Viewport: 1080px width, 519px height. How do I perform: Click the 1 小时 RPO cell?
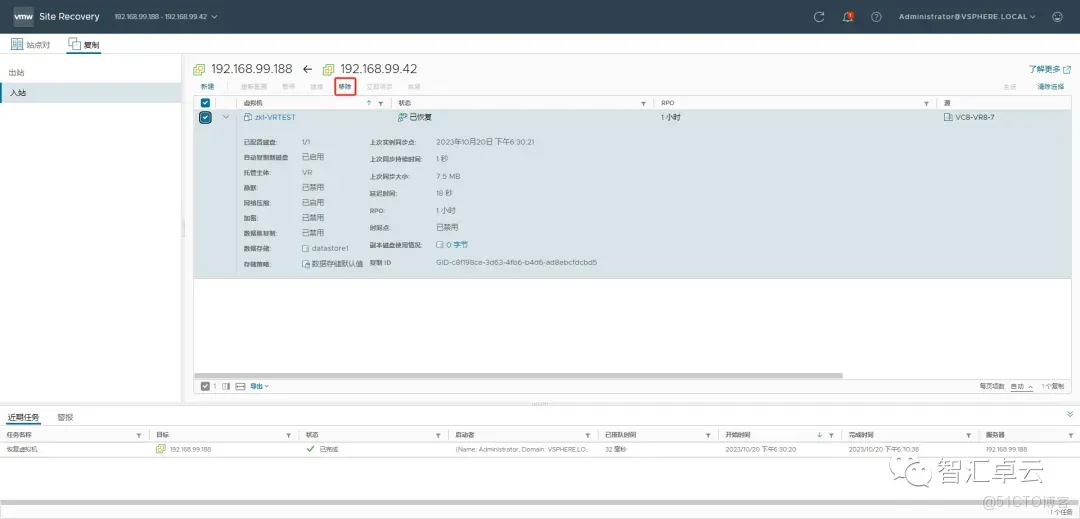[x=671, y=118]
